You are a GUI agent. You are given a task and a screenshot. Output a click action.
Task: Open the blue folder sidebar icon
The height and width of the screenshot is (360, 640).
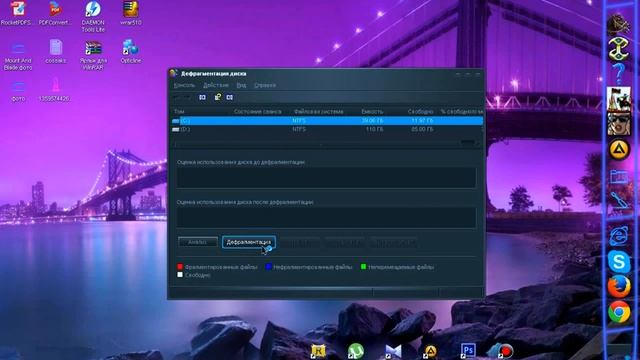click(x=619, y=176)
